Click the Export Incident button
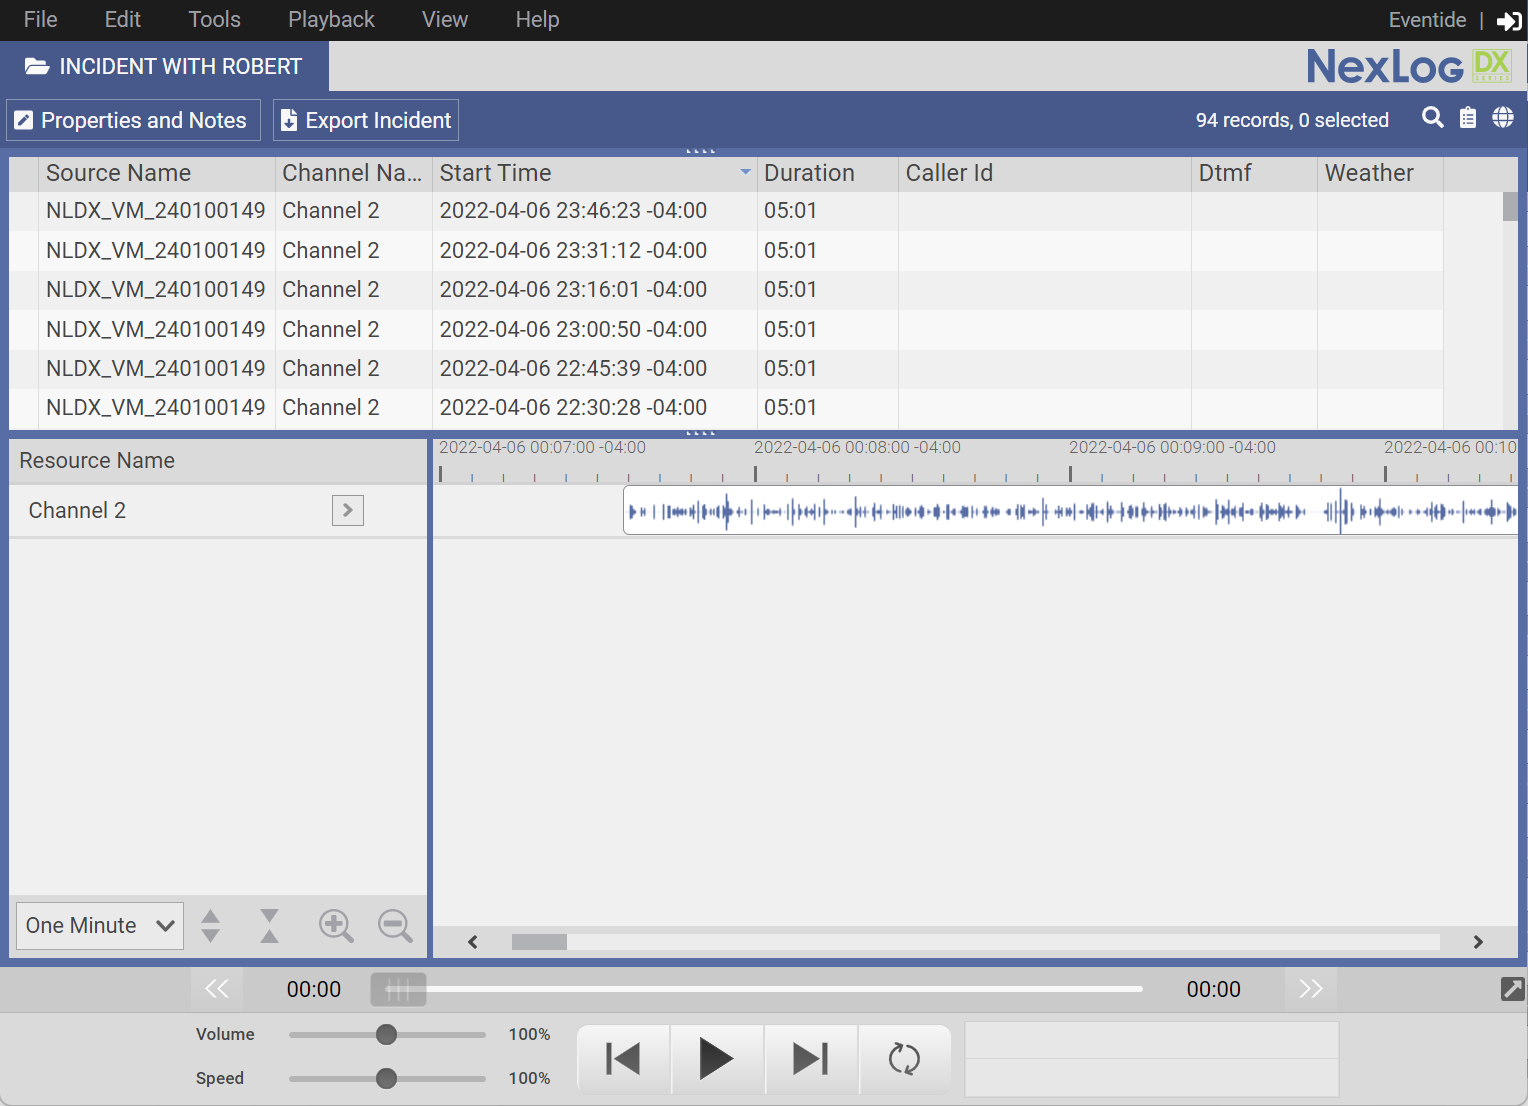Image resolution: width=1528 pixels, height=1106 pixels. pos(366,120)
